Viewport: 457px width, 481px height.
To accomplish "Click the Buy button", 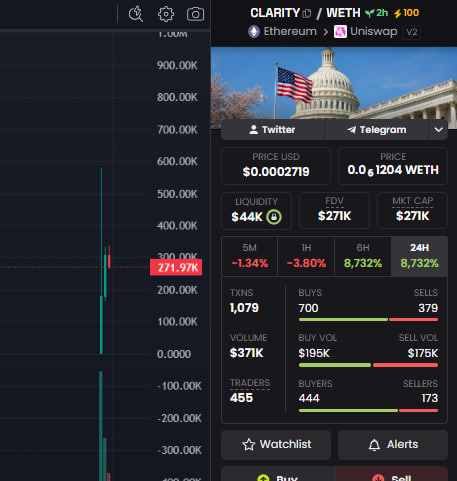I will [x=278, y=474].
